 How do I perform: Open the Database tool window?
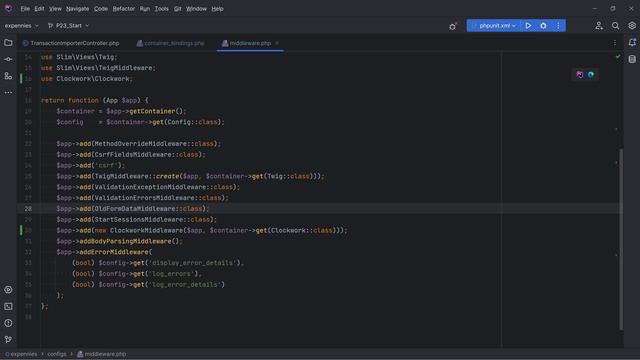pyautogui.click(x=632, y=59)
